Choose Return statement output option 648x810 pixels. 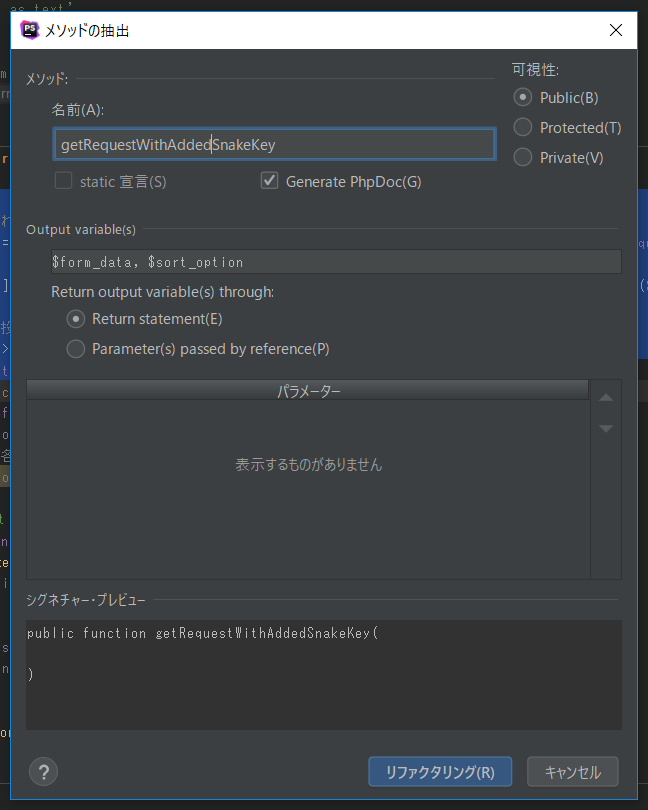76,319
